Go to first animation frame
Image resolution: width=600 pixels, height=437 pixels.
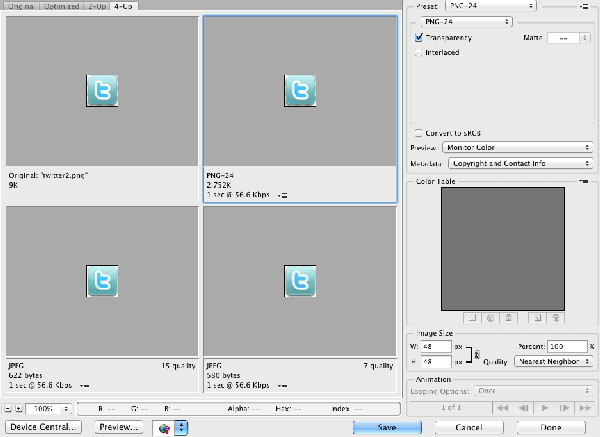click(x=502, y=408)
